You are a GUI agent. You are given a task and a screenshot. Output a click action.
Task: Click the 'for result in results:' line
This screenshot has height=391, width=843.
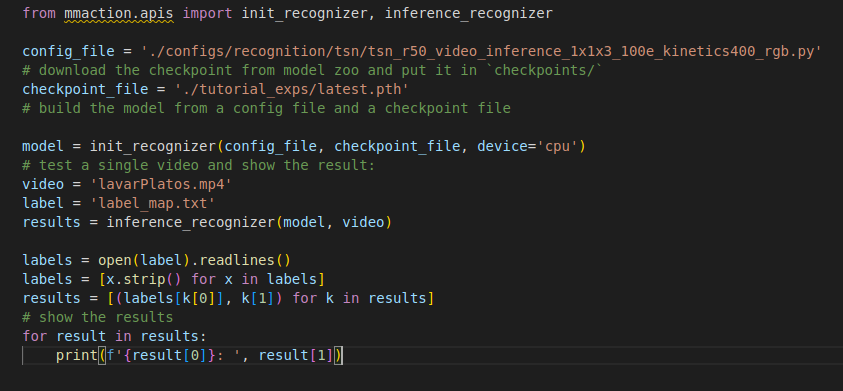[x=115, y=336]
